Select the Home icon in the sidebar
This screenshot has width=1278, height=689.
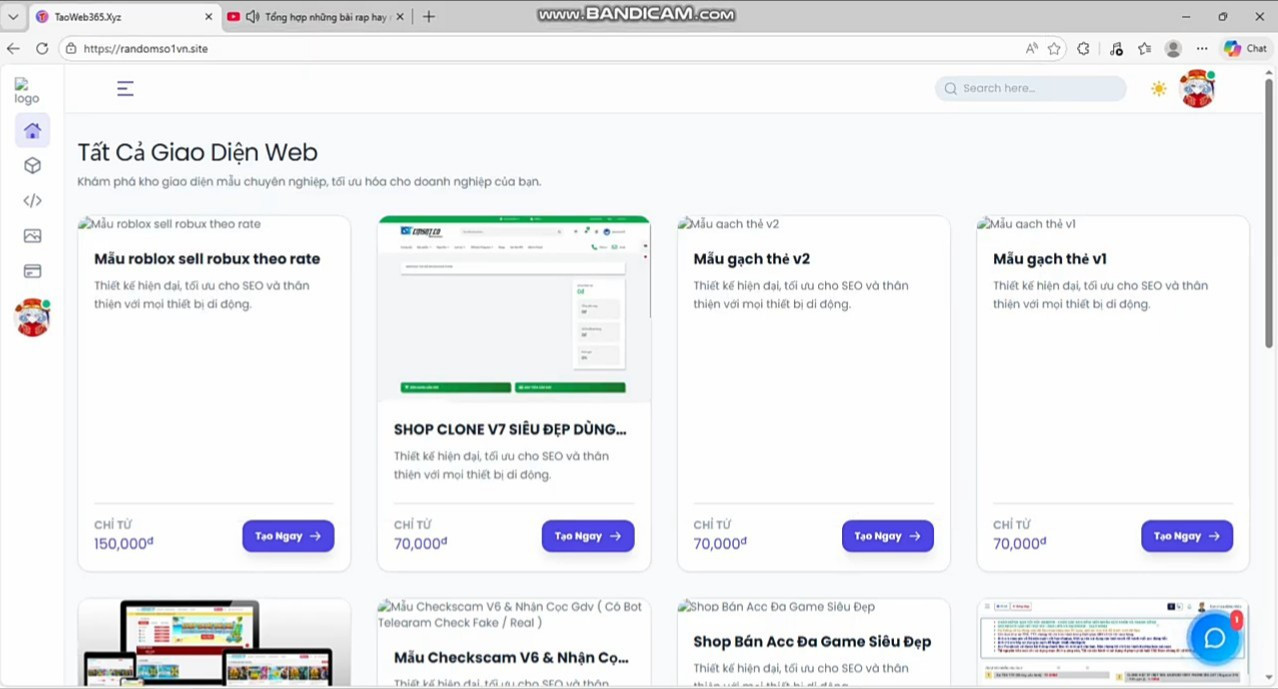pos(32,130)
